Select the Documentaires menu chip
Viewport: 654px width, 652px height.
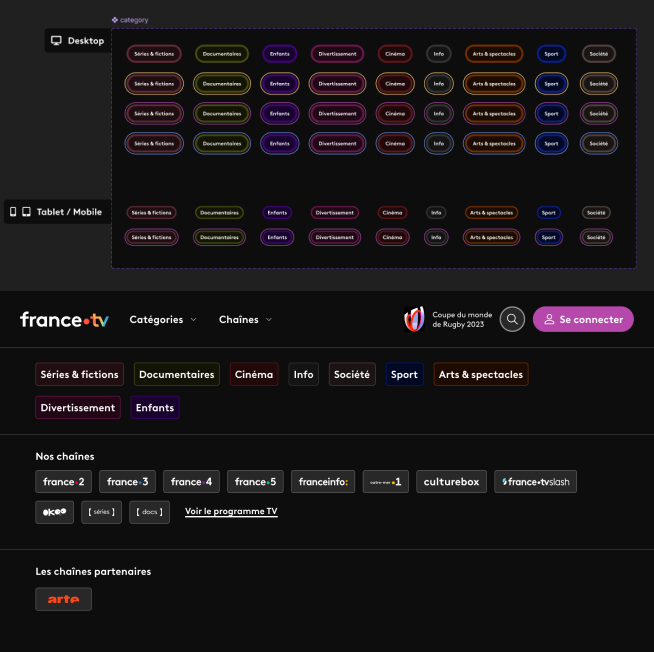point(176,374)
